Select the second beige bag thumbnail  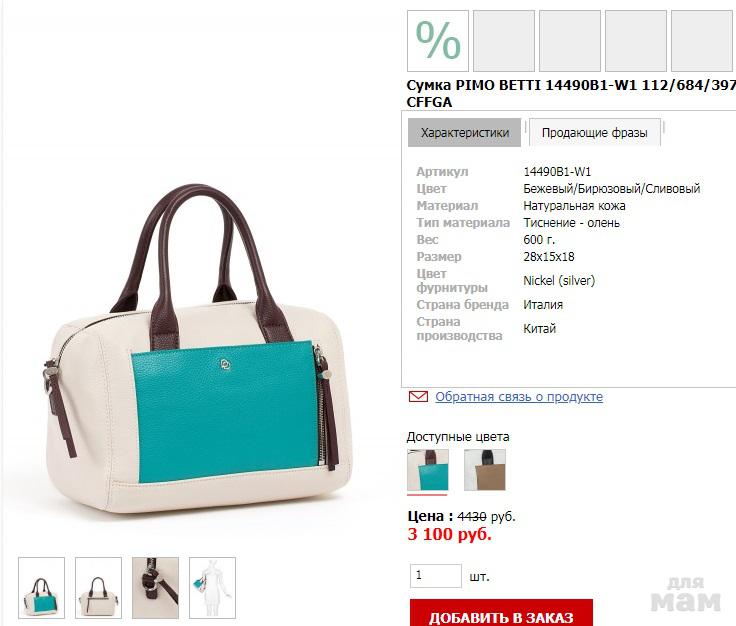click(x=99, y=588)
